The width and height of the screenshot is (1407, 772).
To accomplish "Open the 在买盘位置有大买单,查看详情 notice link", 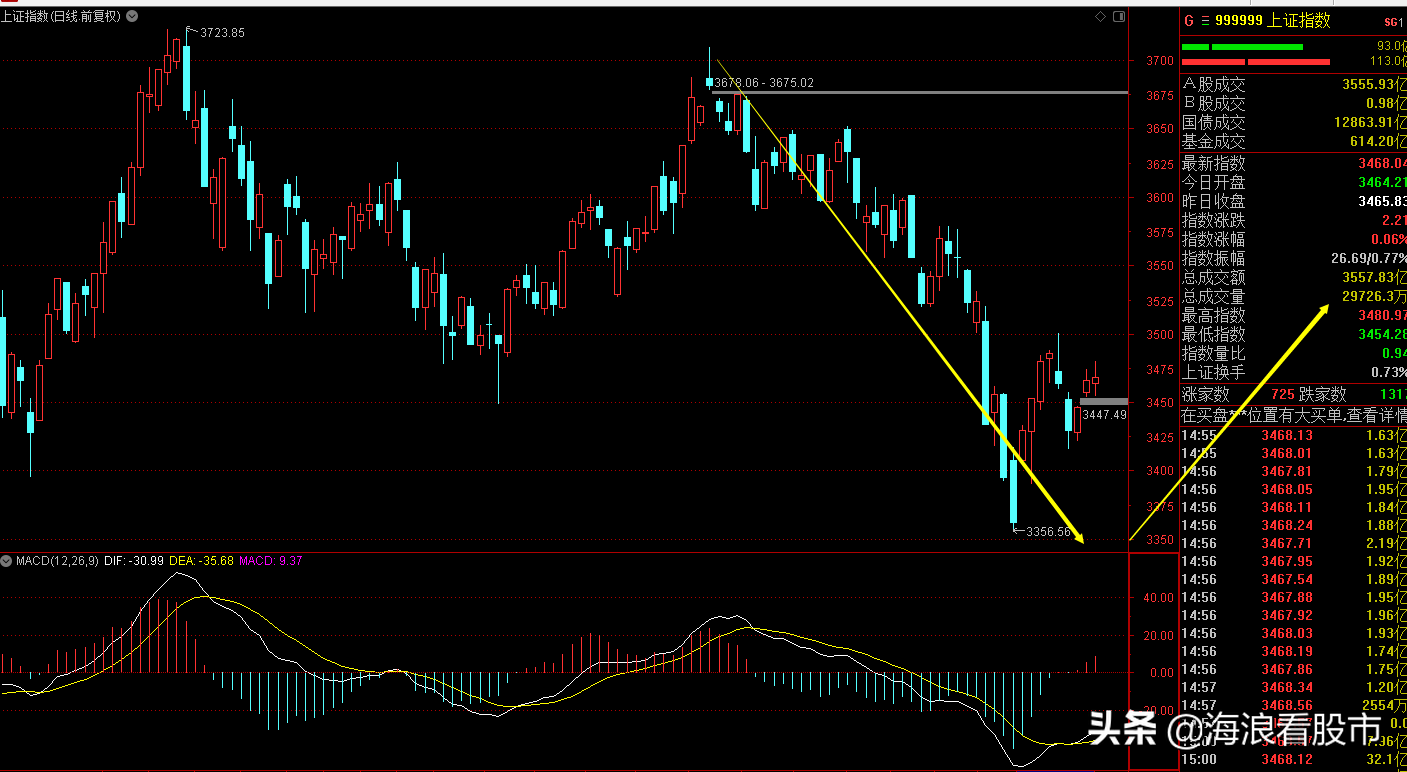I will tap(1294, 414).
